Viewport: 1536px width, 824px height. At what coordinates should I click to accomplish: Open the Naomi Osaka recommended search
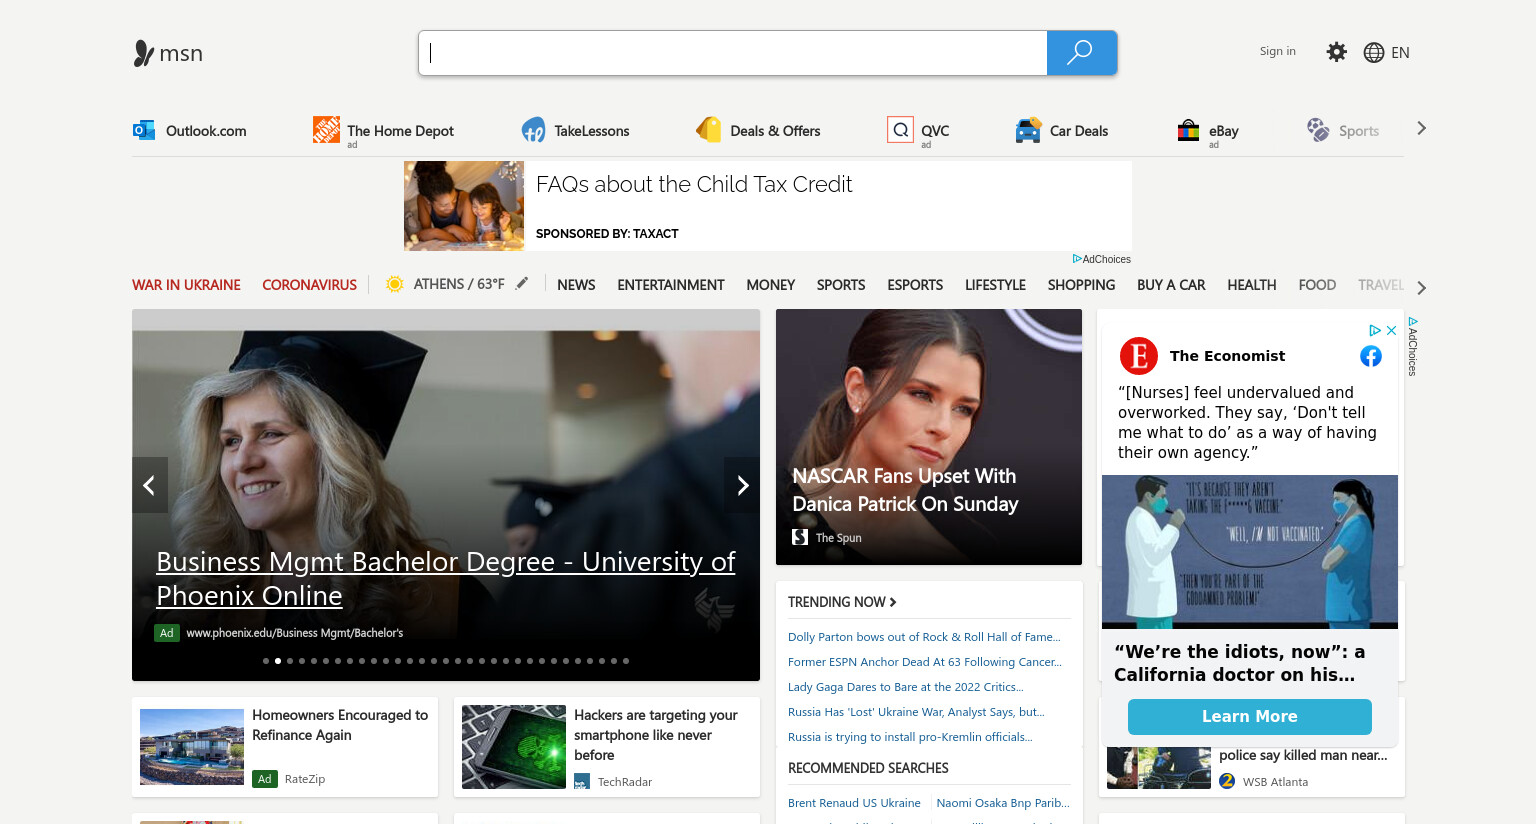point(1003,803)
